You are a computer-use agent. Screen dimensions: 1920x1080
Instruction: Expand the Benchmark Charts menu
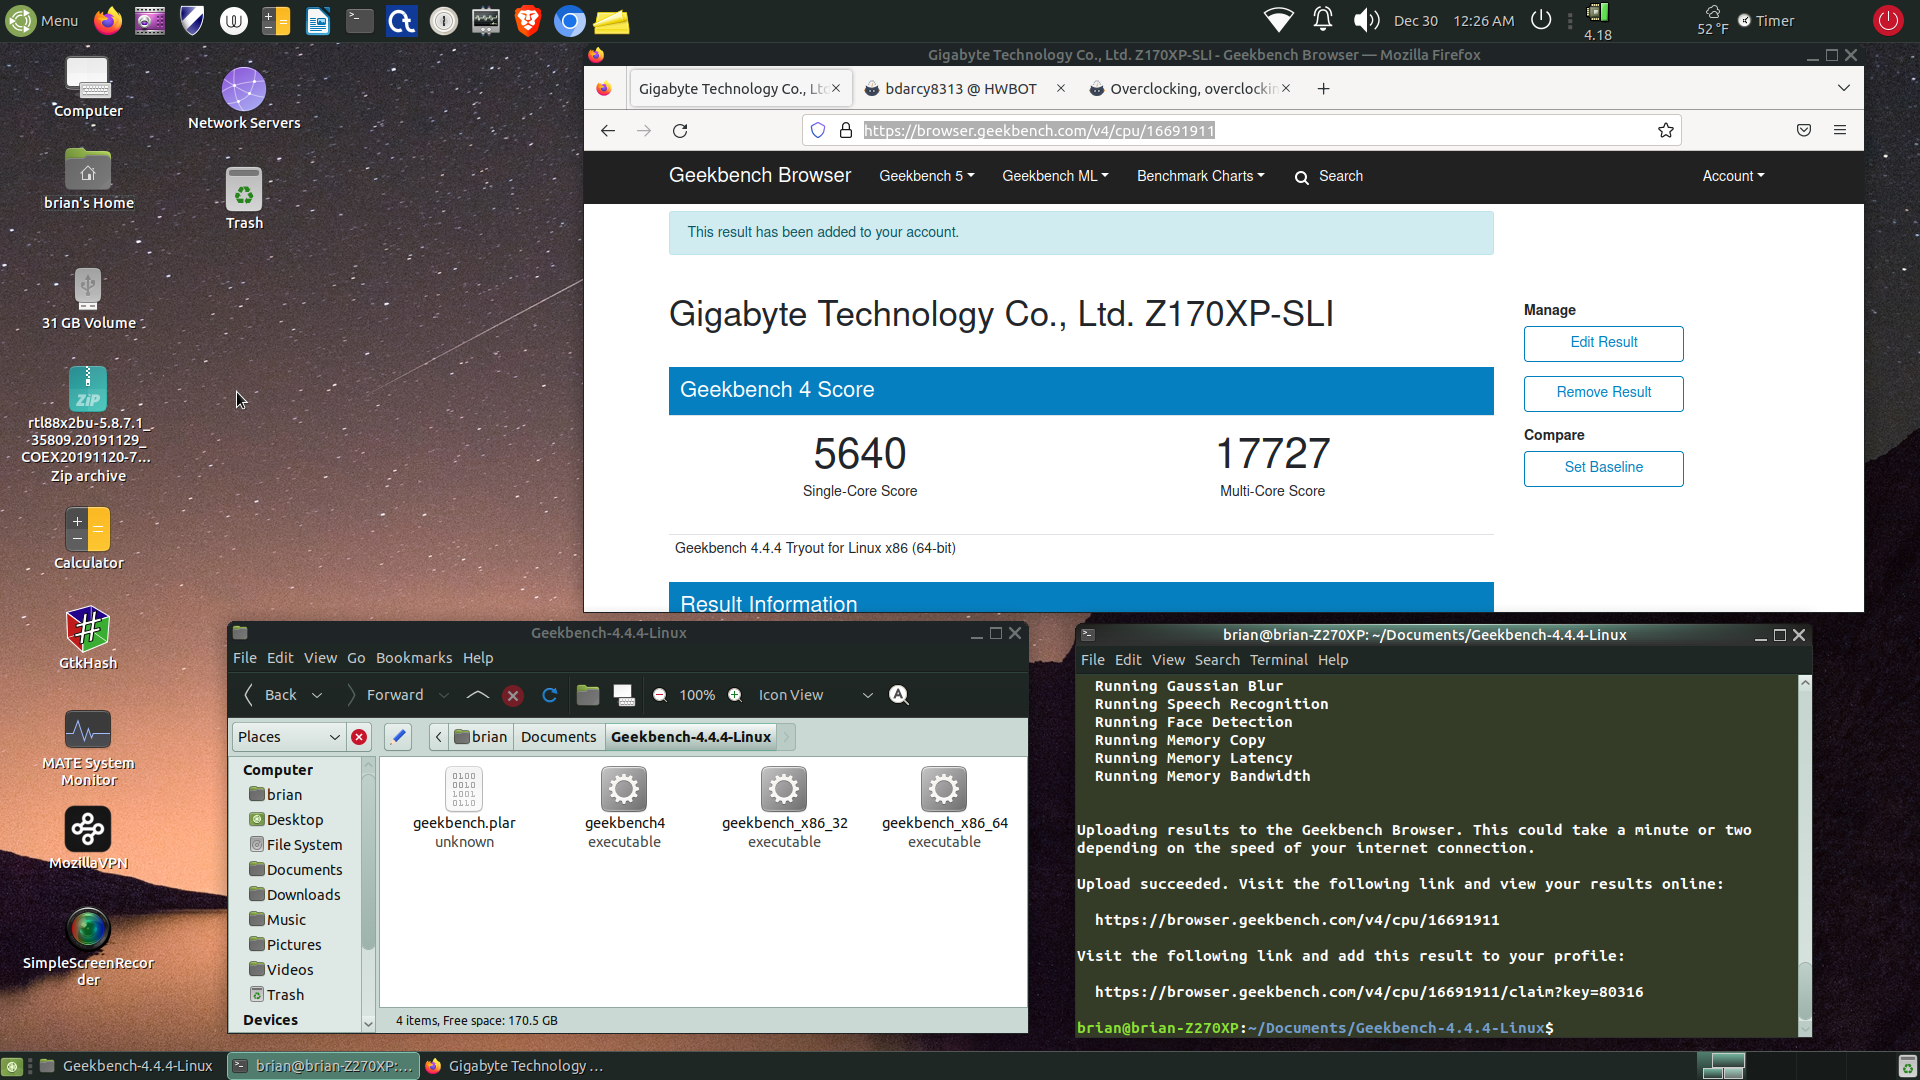click(1200, 176)
